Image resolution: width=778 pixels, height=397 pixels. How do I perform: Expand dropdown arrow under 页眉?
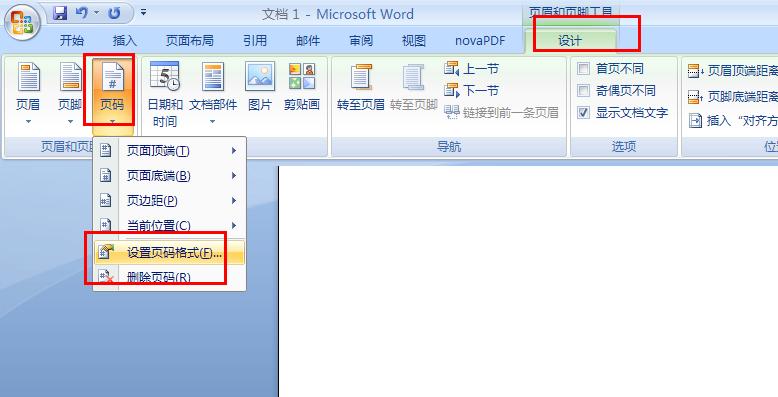tap(28, 122)
